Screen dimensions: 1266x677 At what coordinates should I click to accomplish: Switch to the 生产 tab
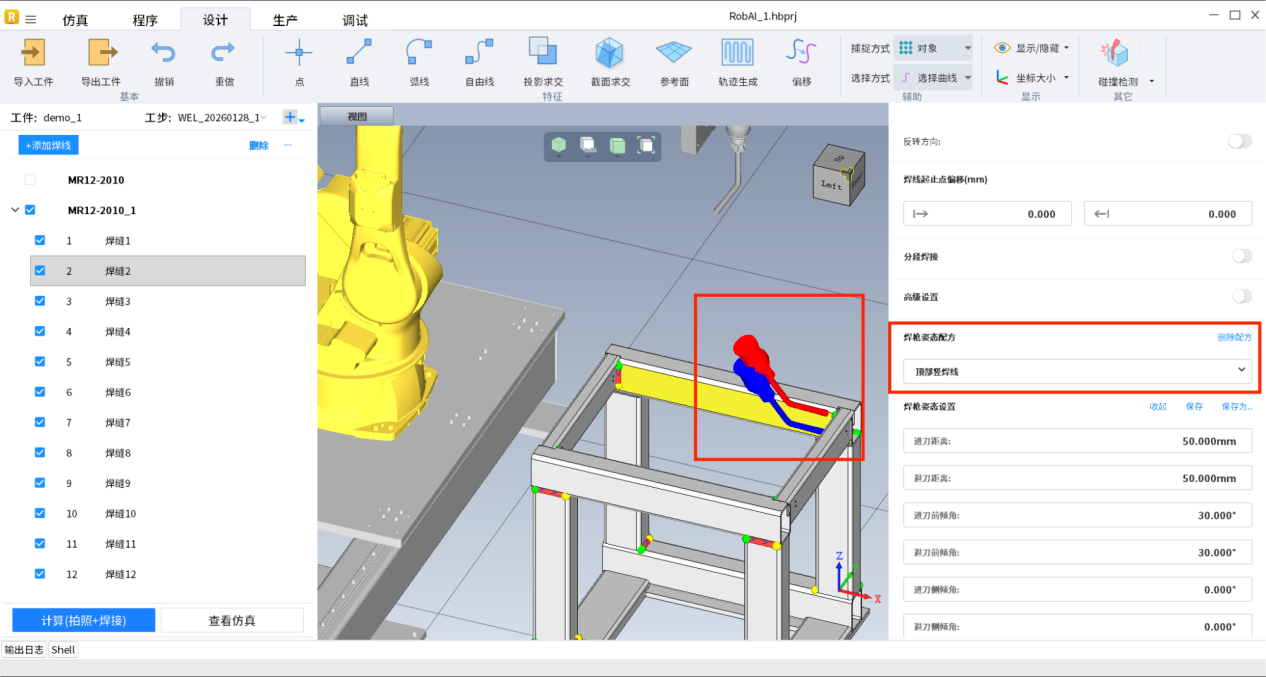(x=285, y=21)
